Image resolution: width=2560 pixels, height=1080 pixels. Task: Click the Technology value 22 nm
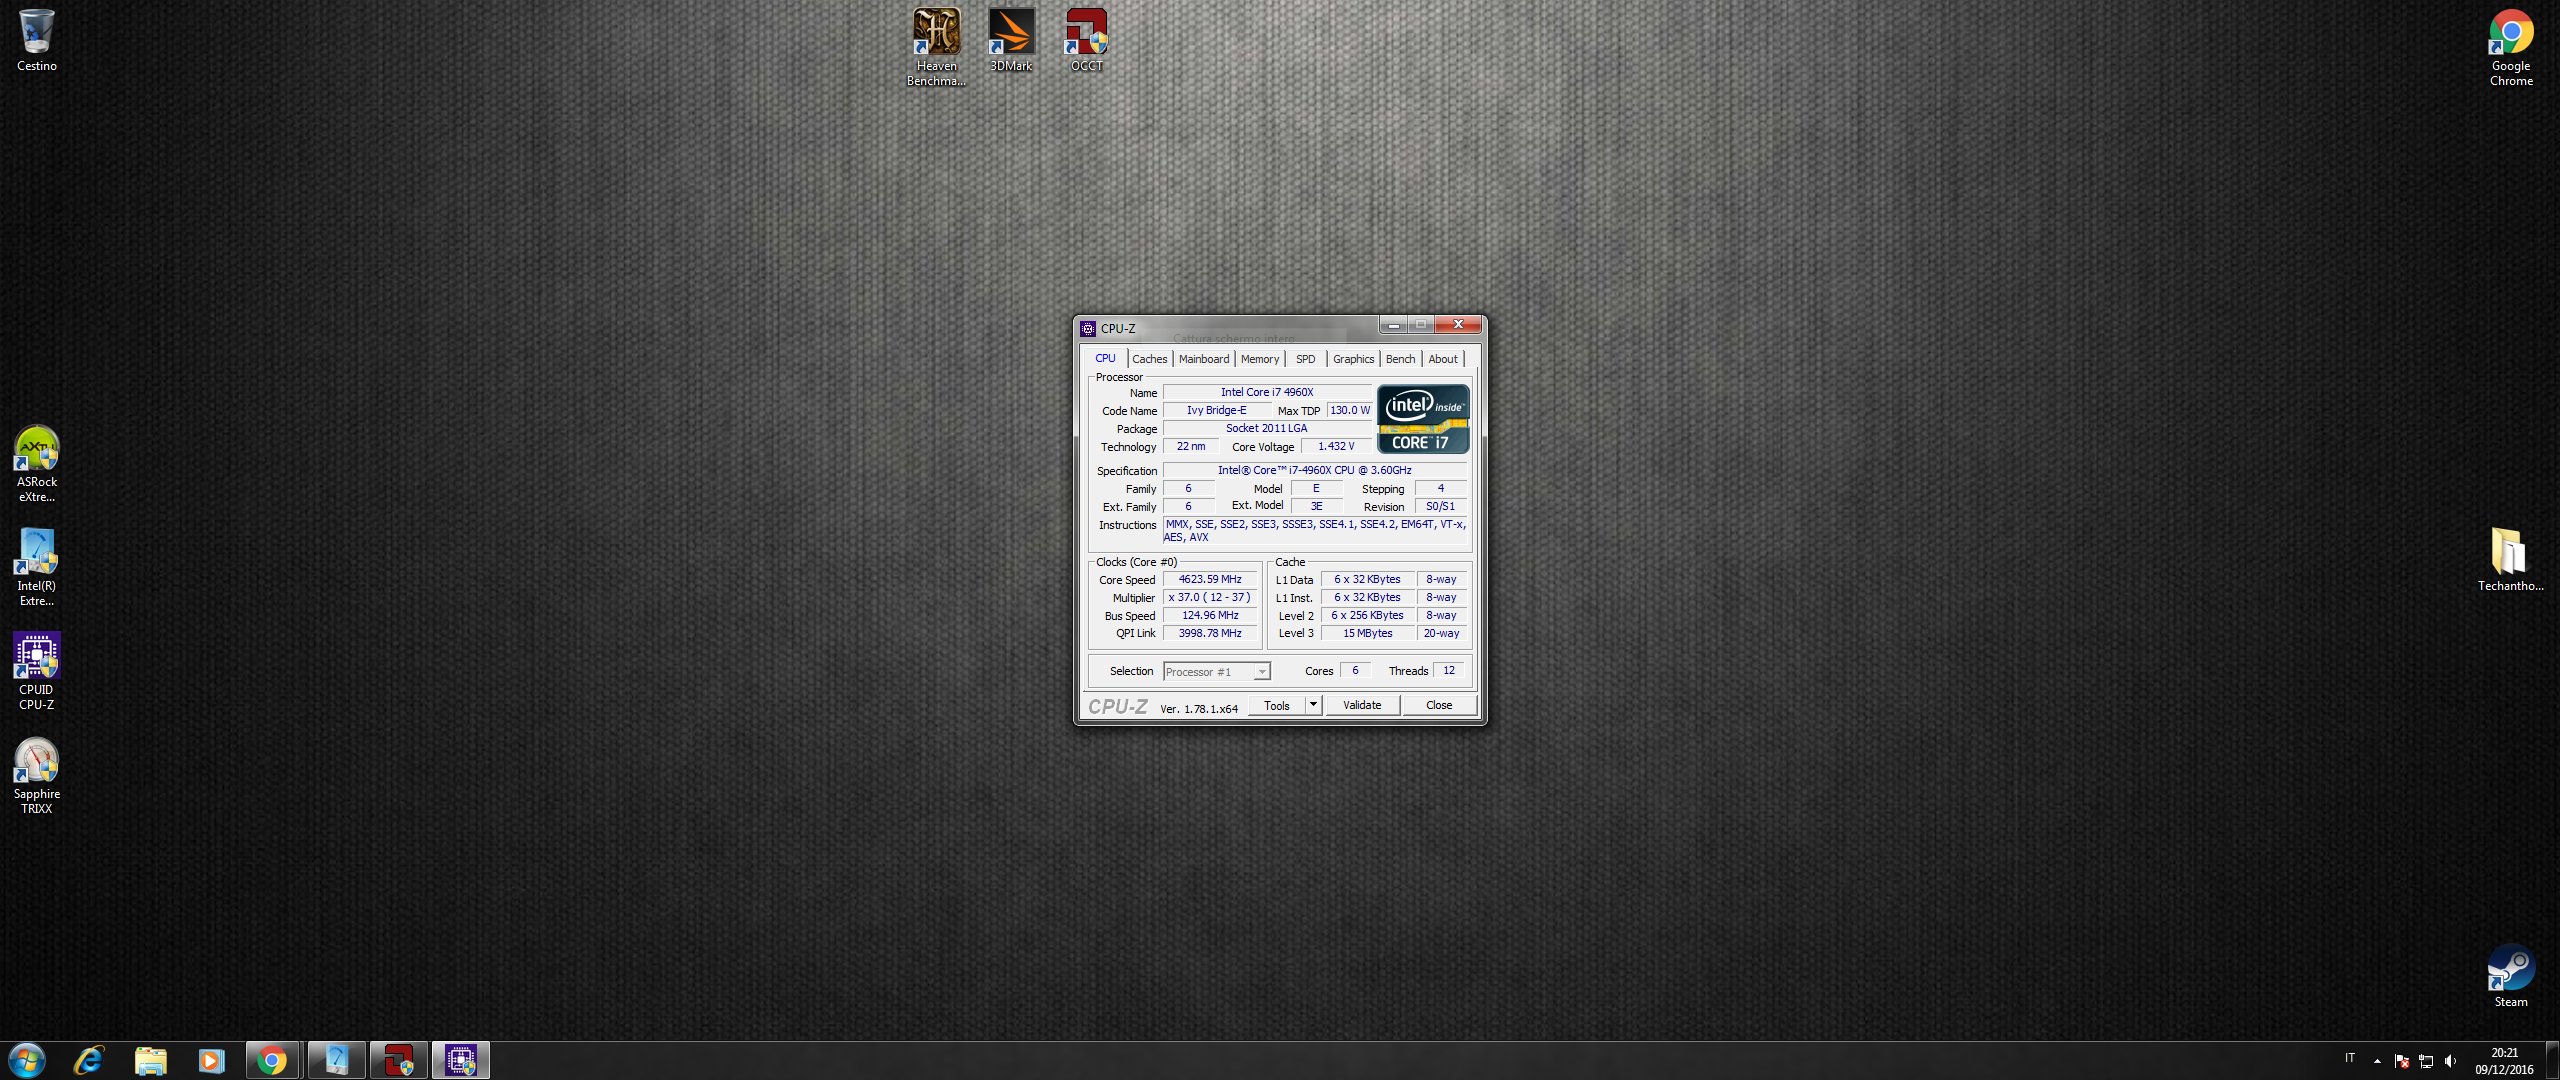tap(1191, 446)
